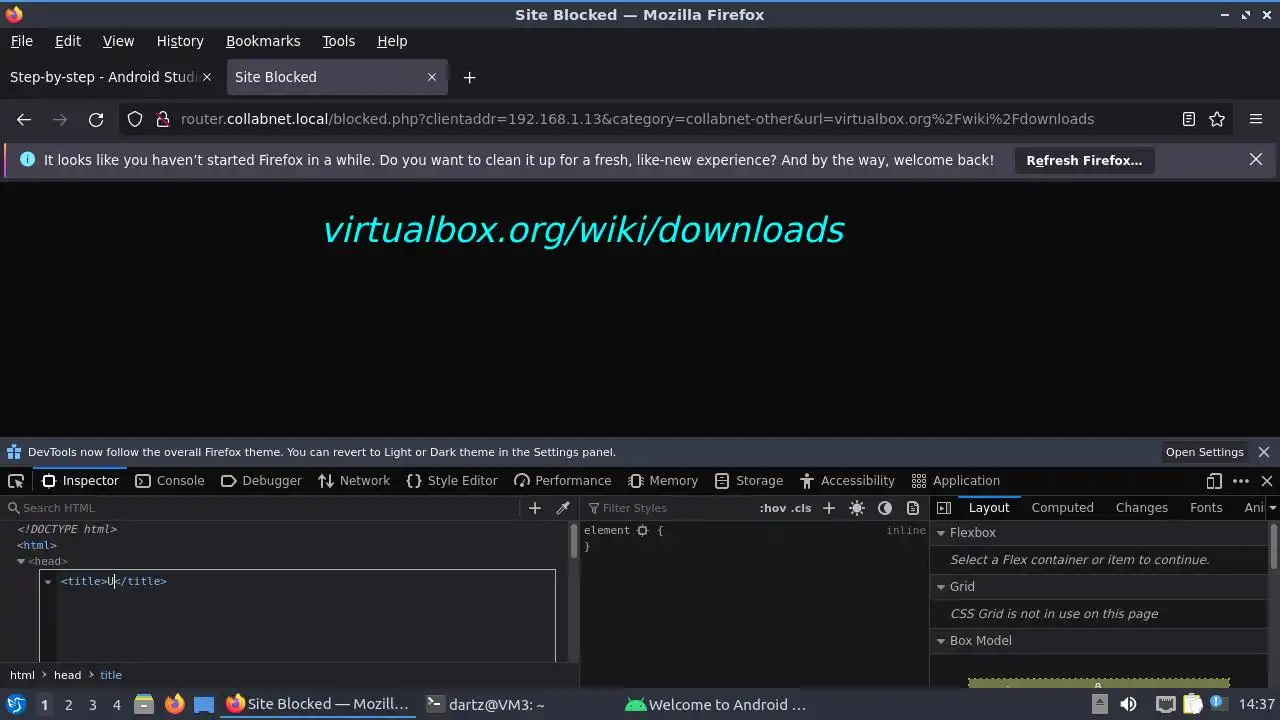Close the DevTools toolbox
The width and height of the screenshot is (1280, 720).
tap(1266, 481)
